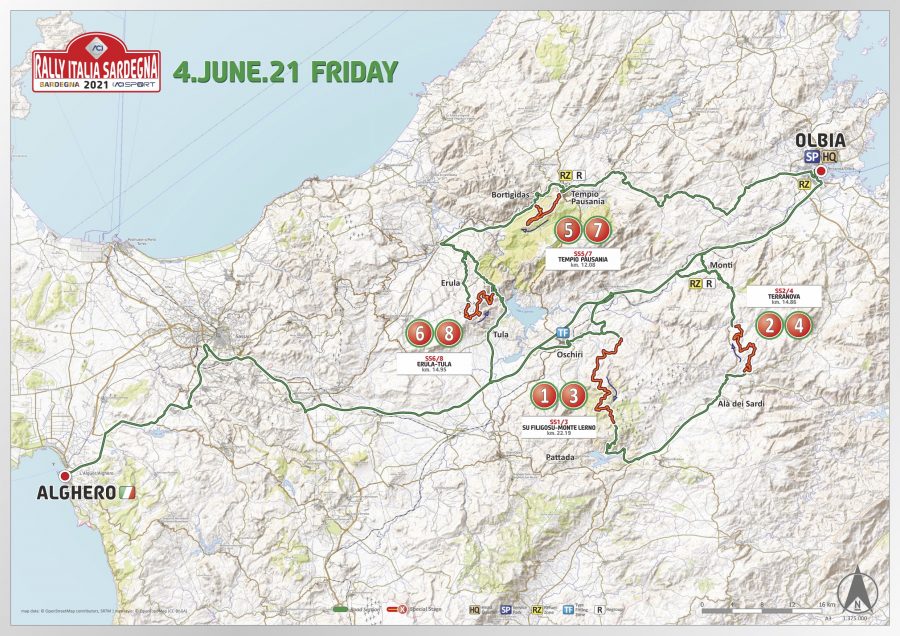The width and height of the screenshot is (900, 636).
Task: Click the stage 5 marker near Tempio Pausania
Action: pos(568,231)
